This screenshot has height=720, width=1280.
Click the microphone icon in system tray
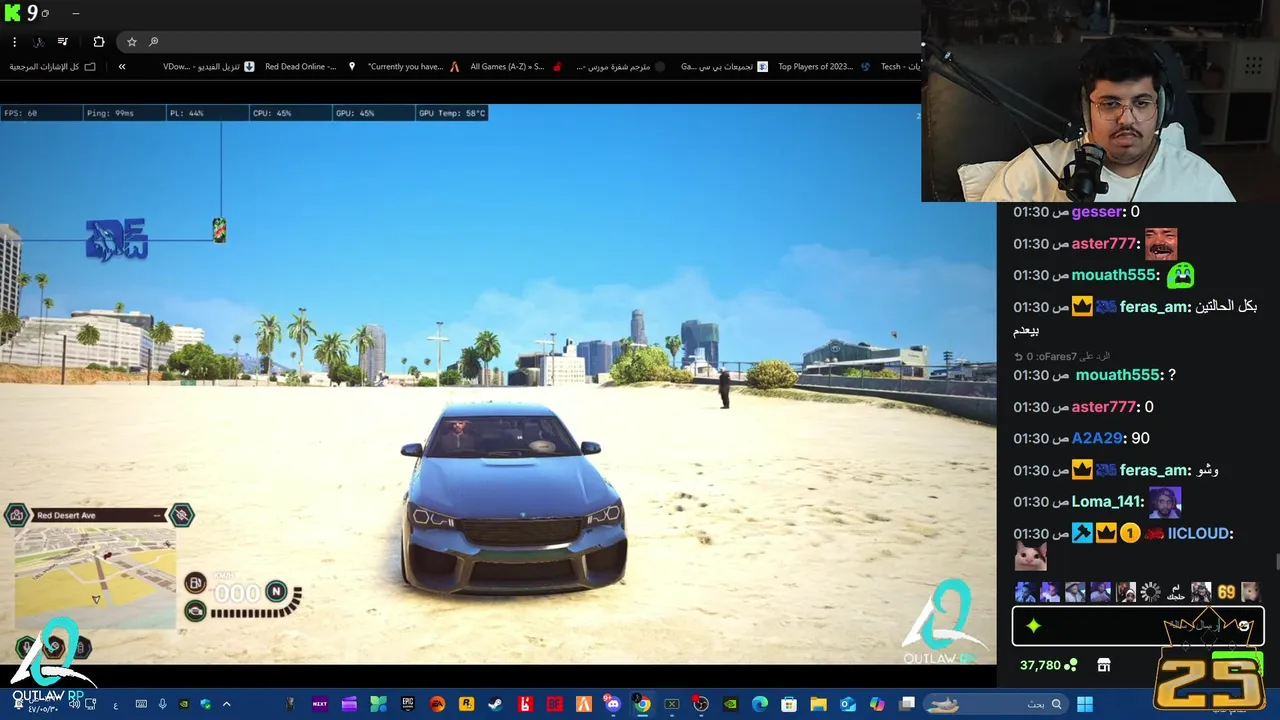162,705
